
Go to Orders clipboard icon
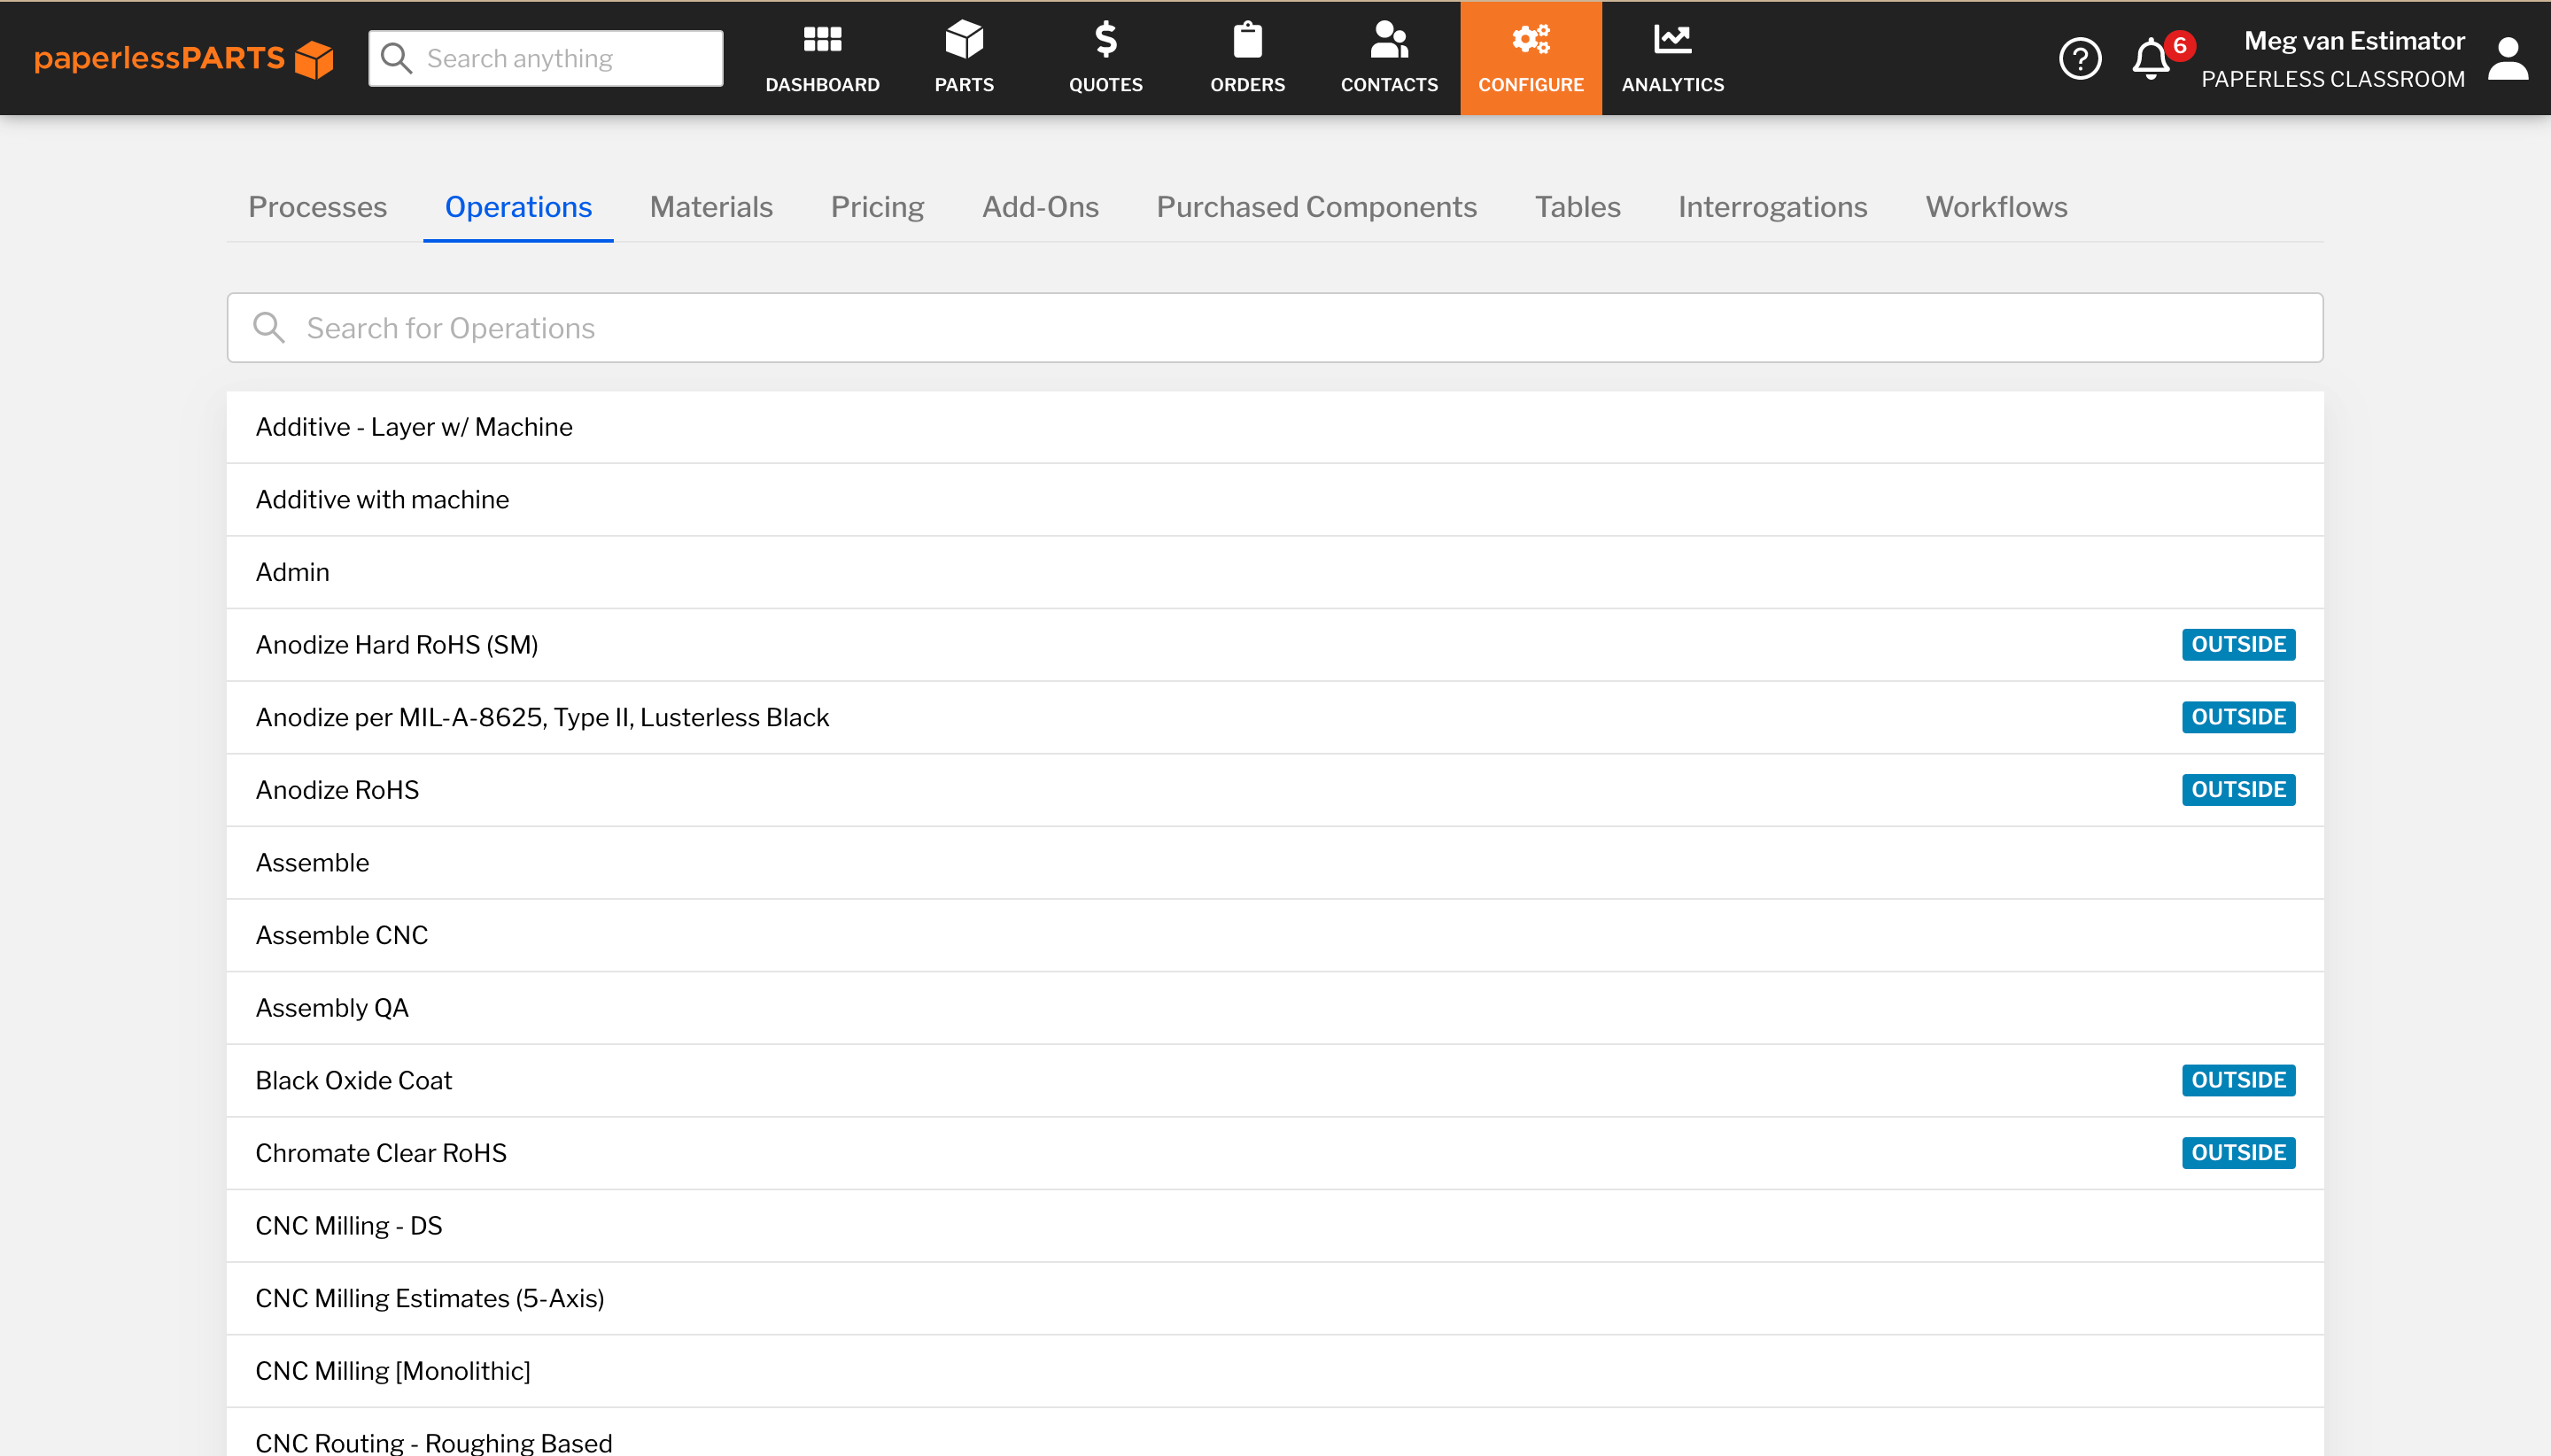[1247, 40]
